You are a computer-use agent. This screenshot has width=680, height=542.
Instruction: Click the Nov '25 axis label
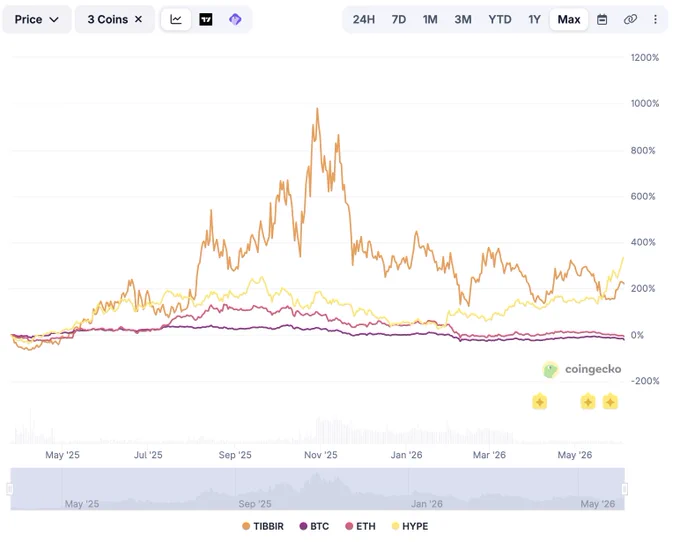(320, 455)
